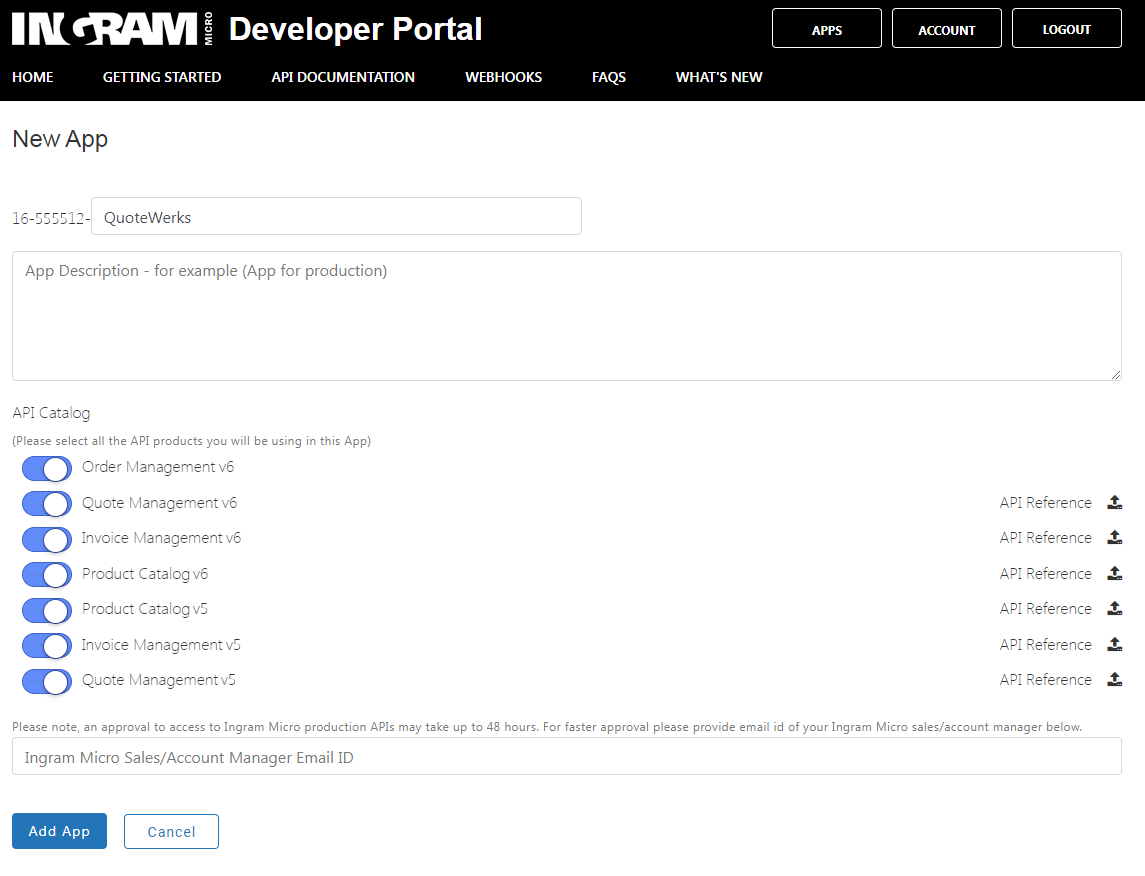Toggle Quote Management v6 switch
Screen dimensions: 1145x876
click(47, 504)
